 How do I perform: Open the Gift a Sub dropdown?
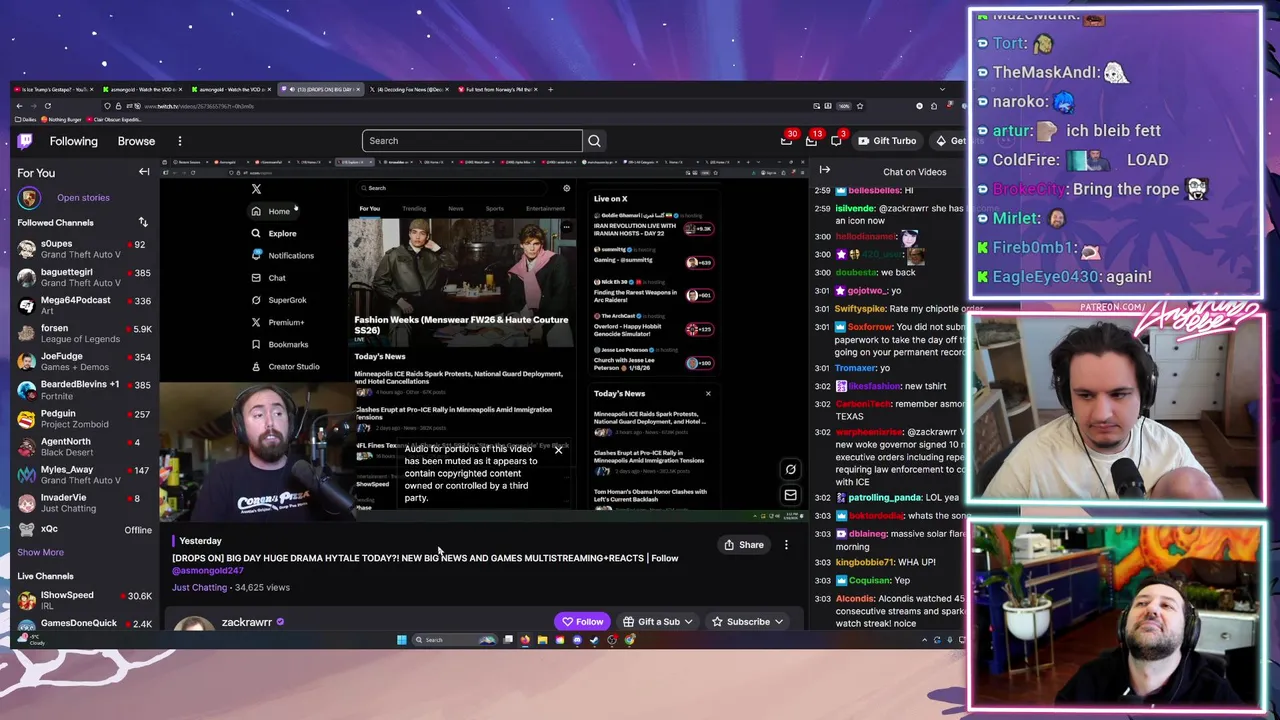click(658, 622)
